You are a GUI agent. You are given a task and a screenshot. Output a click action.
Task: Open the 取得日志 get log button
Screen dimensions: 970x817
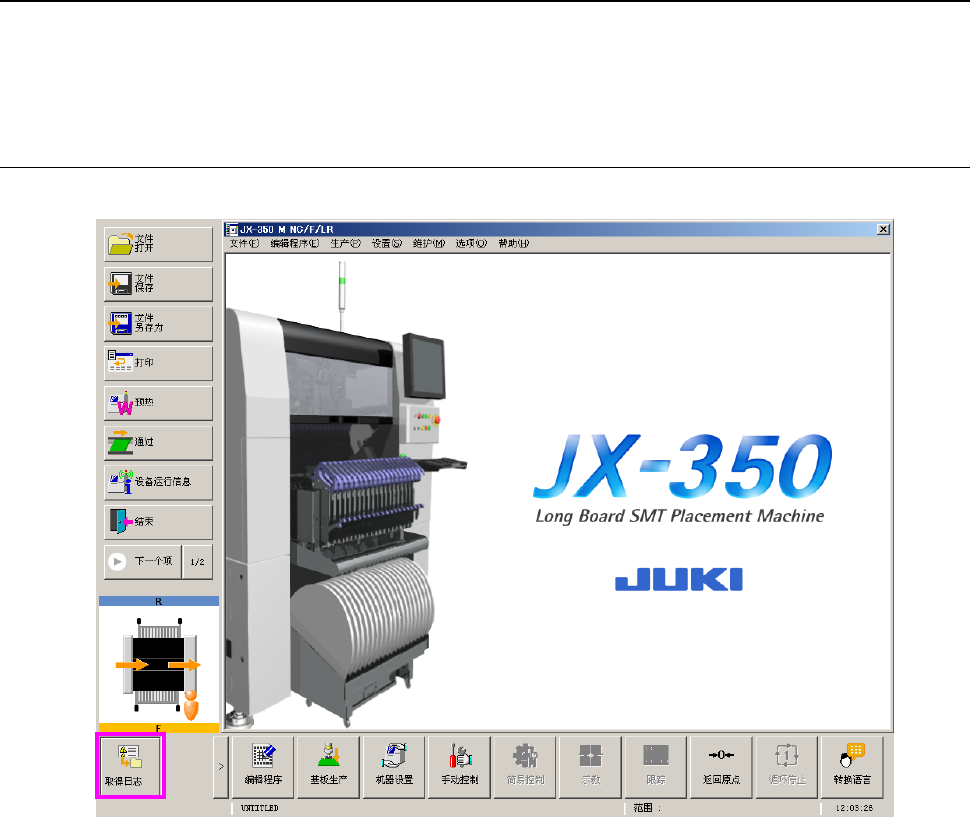[131, 766]
